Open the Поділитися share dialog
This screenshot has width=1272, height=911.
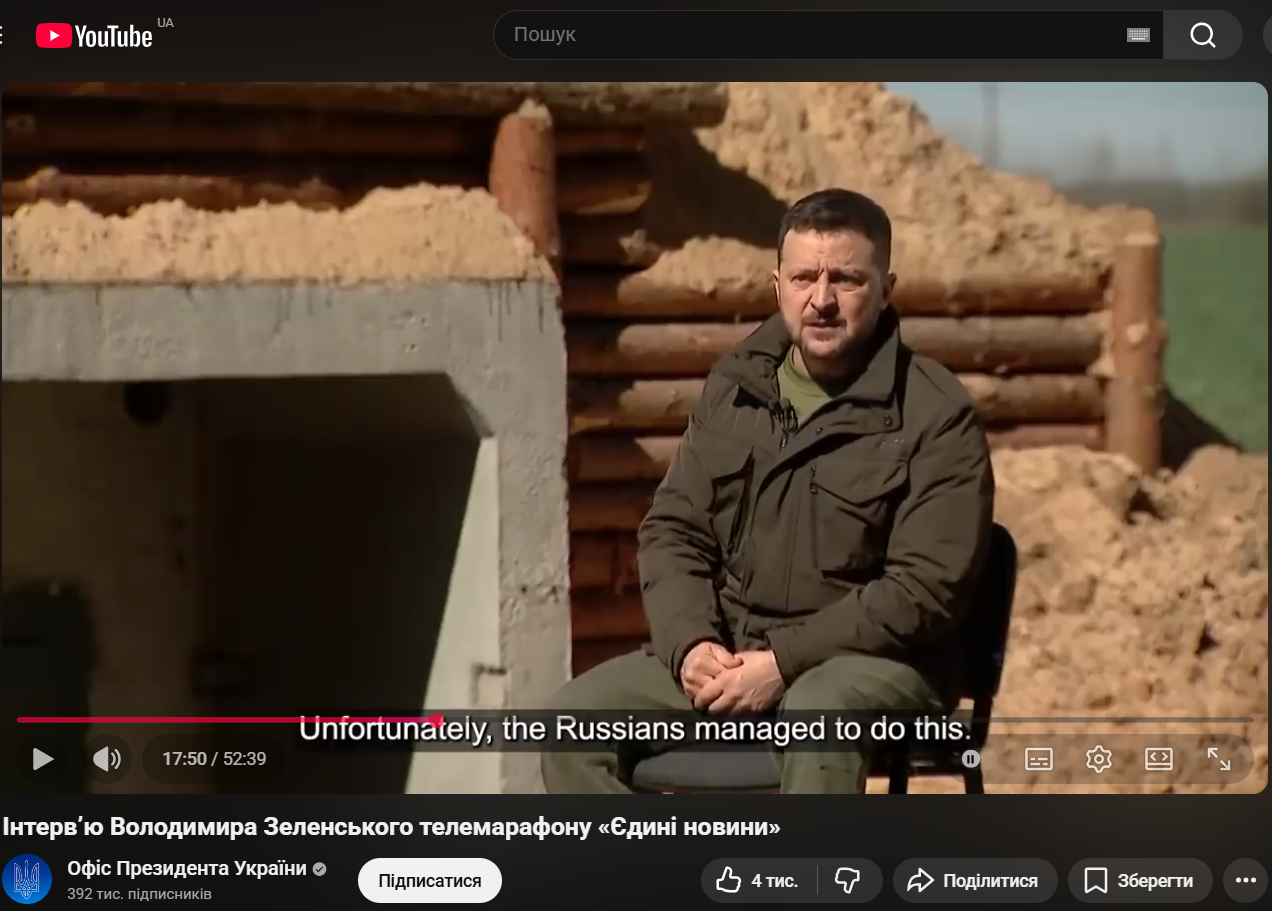[975, 880]
